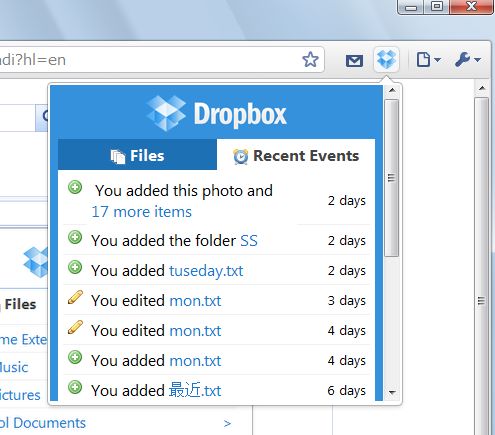Open the '17 more items' link
The width and height of the screenshot is (495, 435).
coord(142,212)
